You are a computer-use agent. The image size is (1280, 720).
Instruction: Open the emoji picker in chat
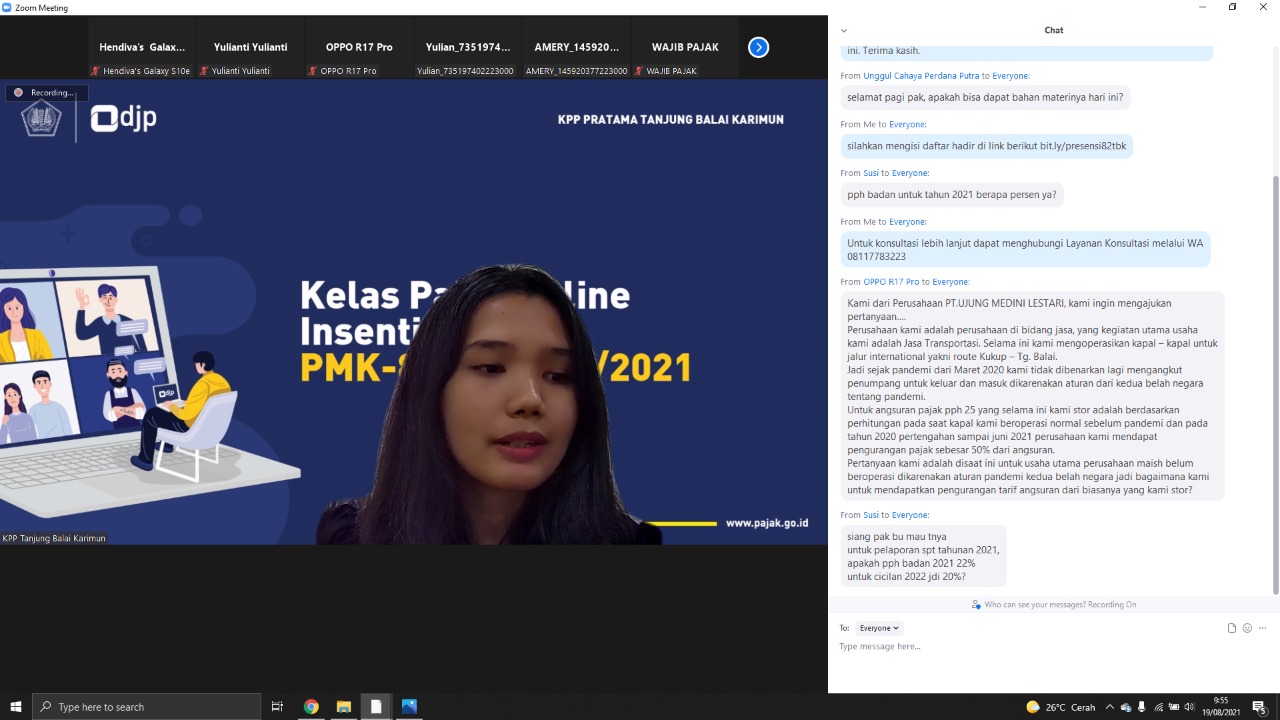[x=1247, y=628]
